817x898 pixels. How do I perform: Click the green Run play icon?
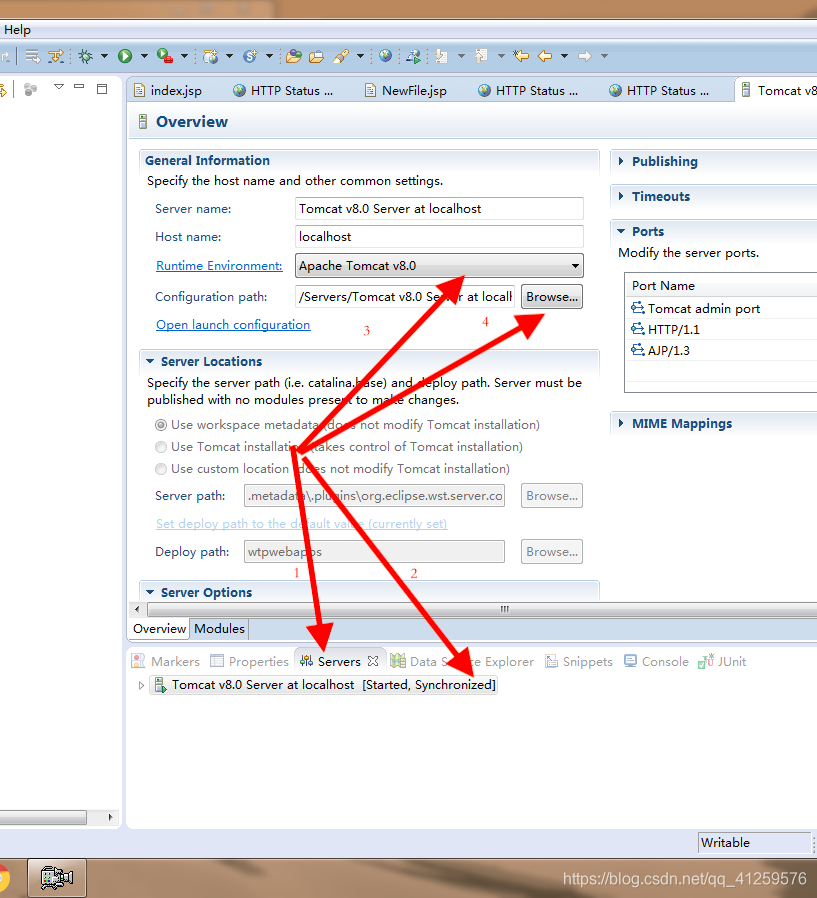[125, 56]
